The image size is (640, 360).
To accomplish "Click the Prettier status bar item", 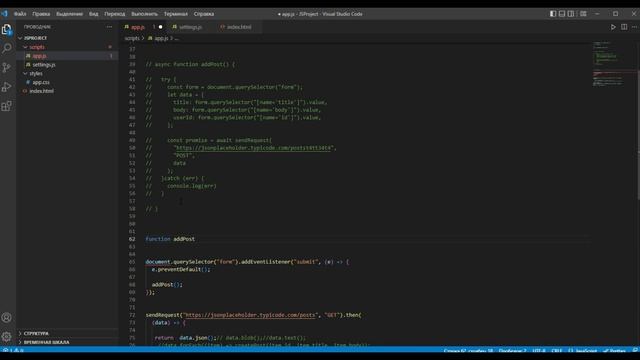I will [x=615, y=351].
